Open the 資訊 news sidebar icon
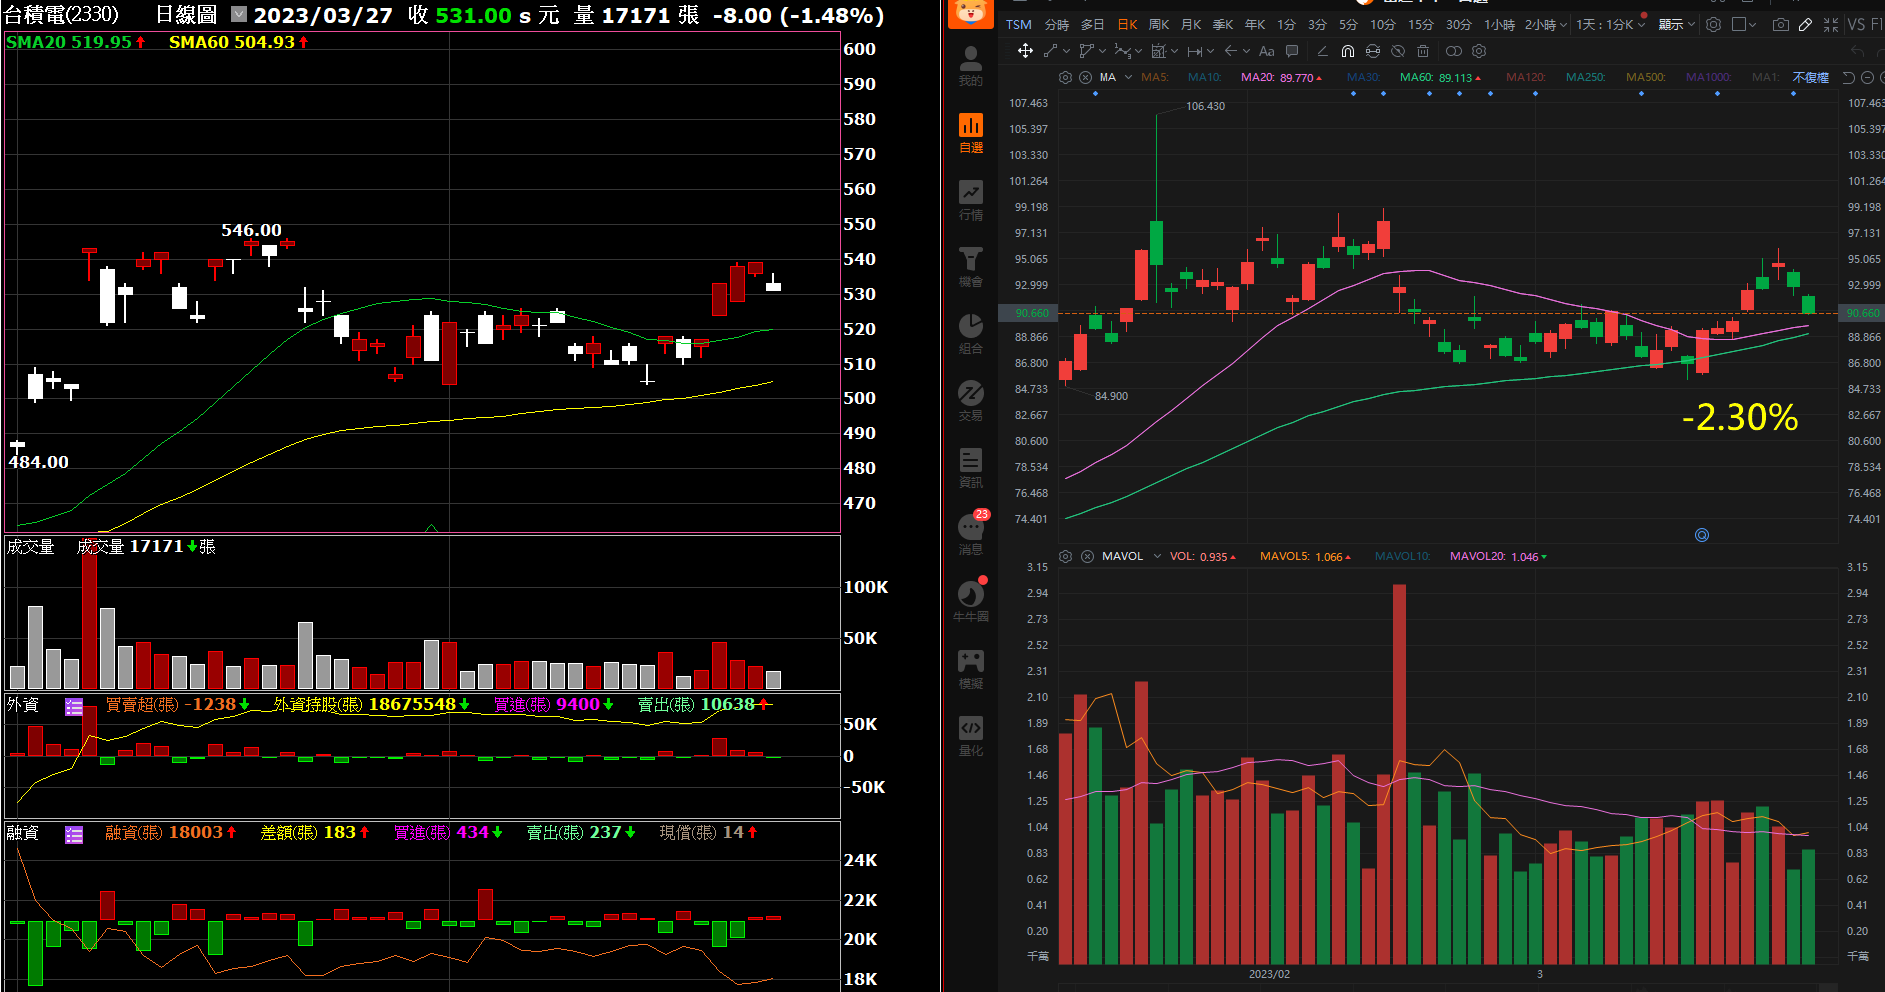 pos(970,468)
